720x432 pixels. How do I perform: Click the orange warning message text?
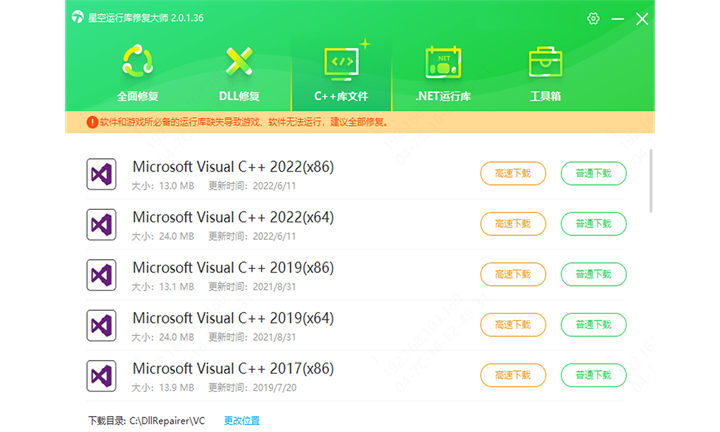click(244, 122)
